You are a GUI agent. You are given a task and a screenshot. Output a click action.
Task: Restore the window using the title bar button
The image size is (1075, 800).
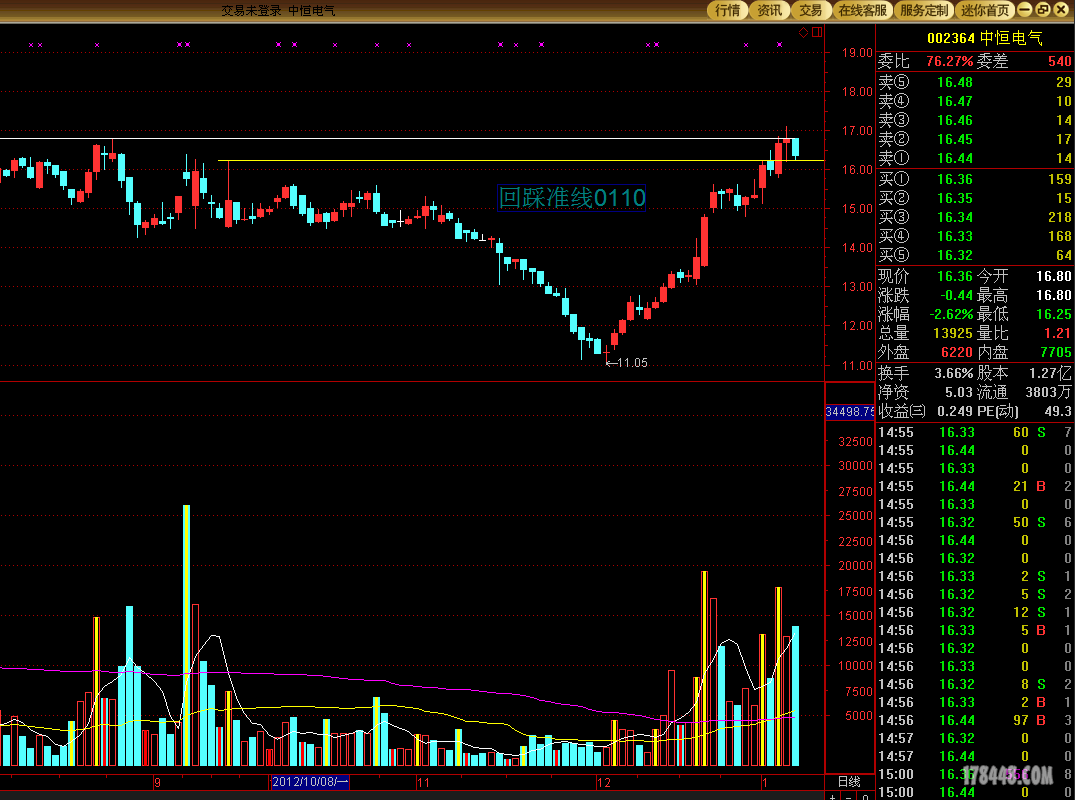pos(1044,10)
